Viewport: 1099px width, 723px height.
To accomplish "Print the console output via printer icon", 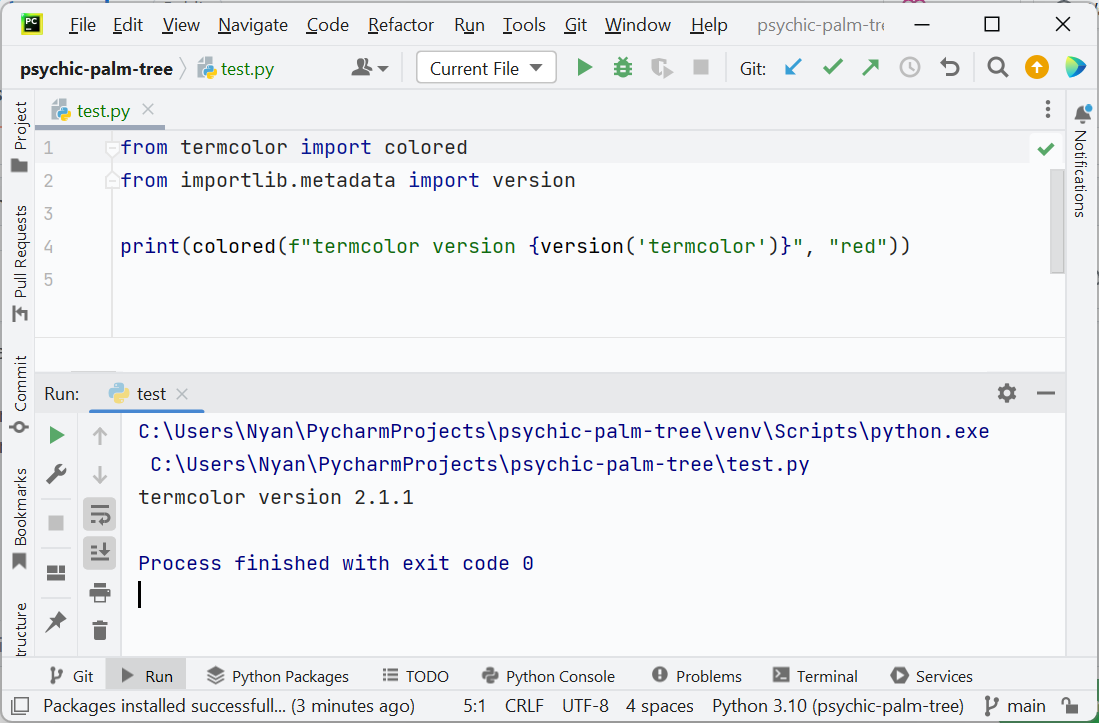I will pos(99,592).
